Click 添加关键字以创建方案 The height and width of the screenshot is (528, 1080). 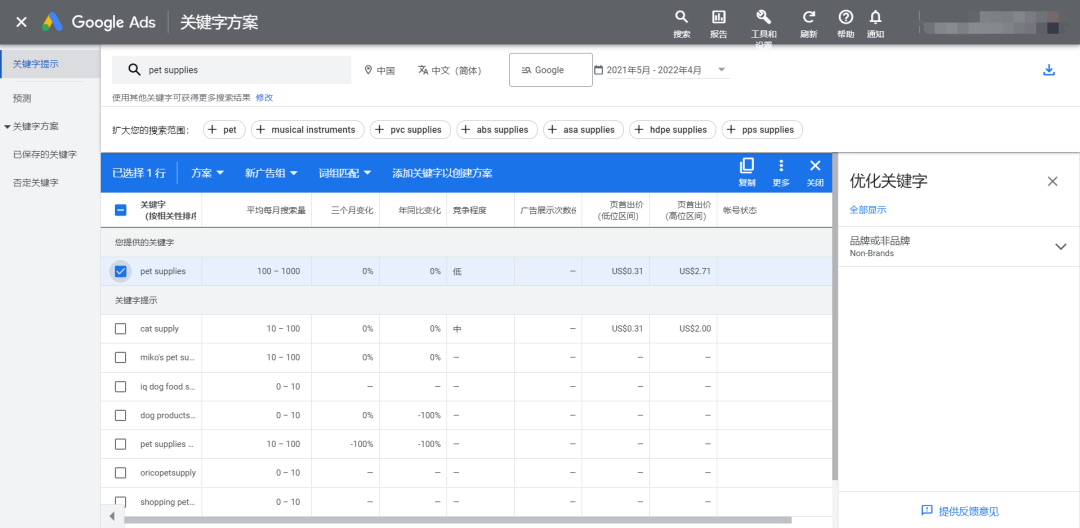click(x=442, y=173)
